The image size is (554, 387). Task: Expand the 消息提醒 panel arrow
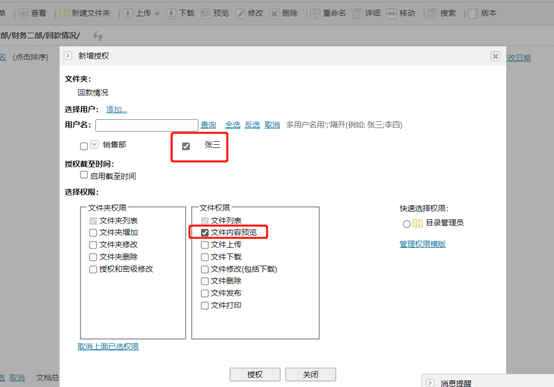[430, 383]
